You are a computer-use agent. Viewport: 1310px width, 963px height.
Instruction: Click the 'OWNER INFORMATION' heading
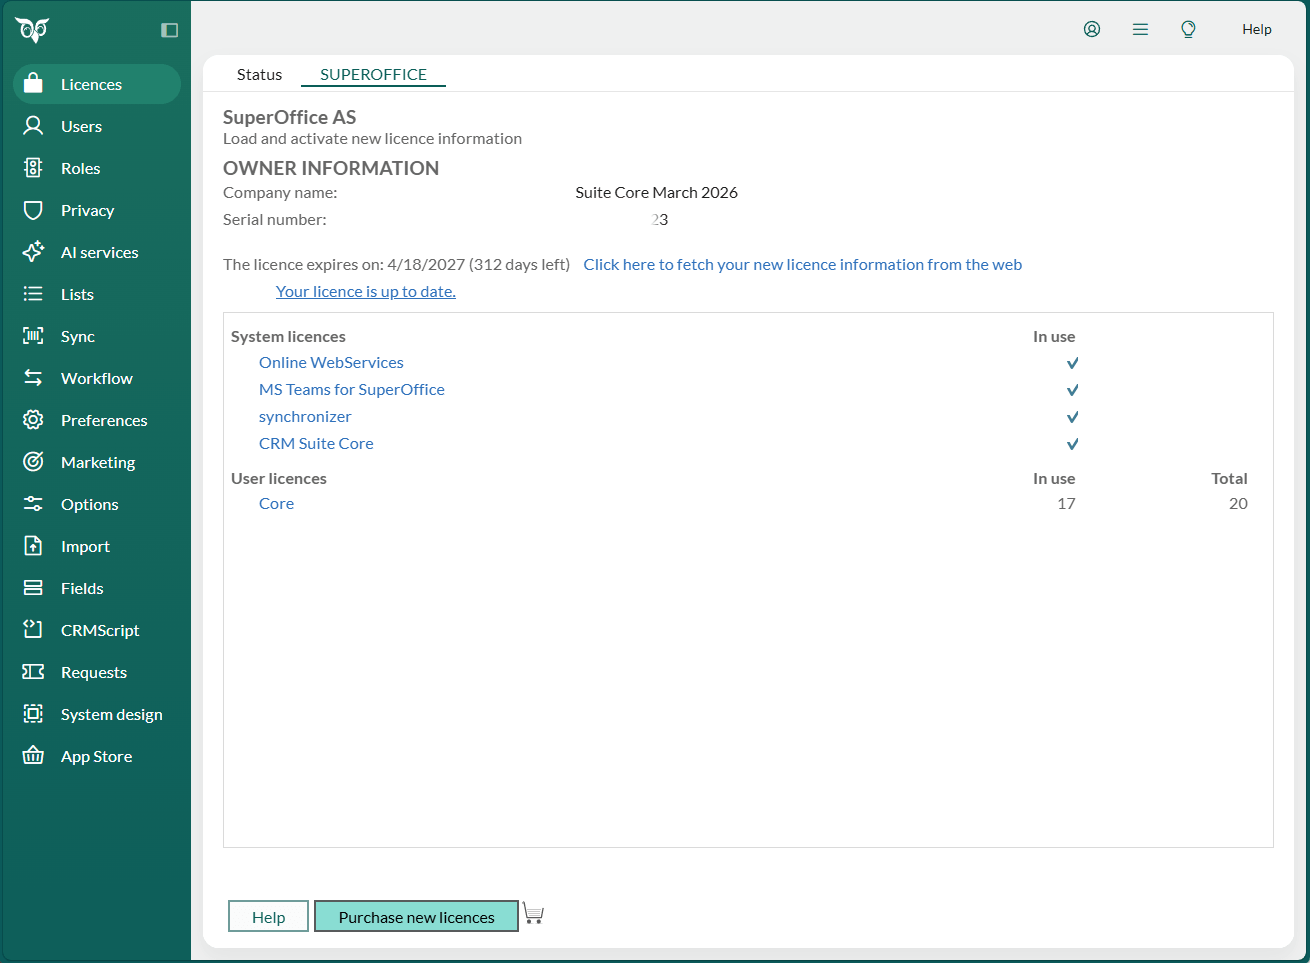331,168
